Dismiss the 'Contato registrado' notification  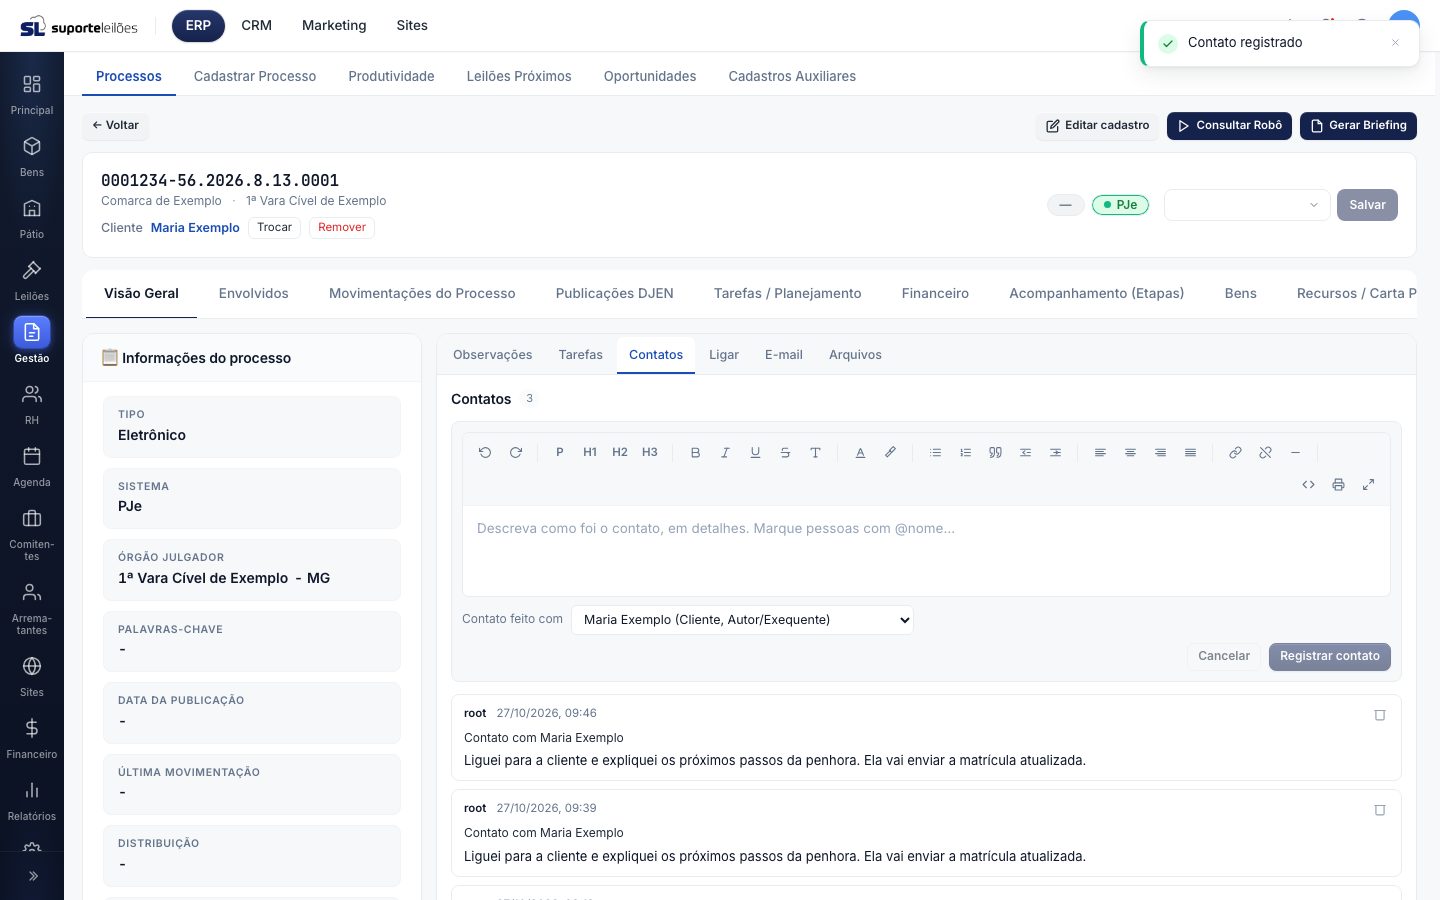click(1395, 43)
